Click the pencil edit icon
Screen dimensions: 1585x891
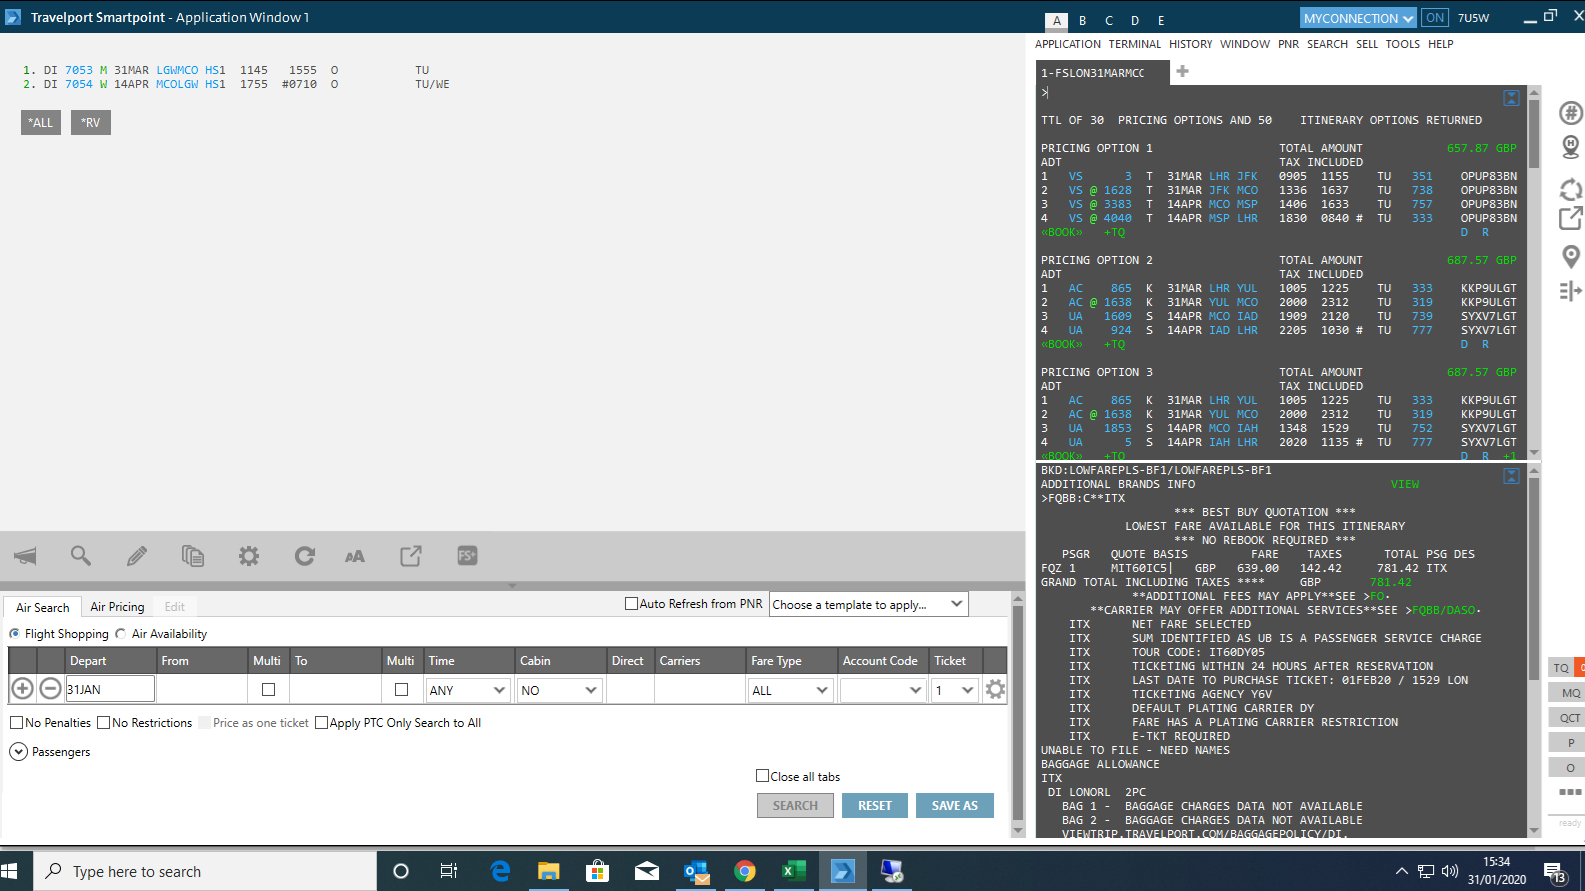[x=137, y=556]
